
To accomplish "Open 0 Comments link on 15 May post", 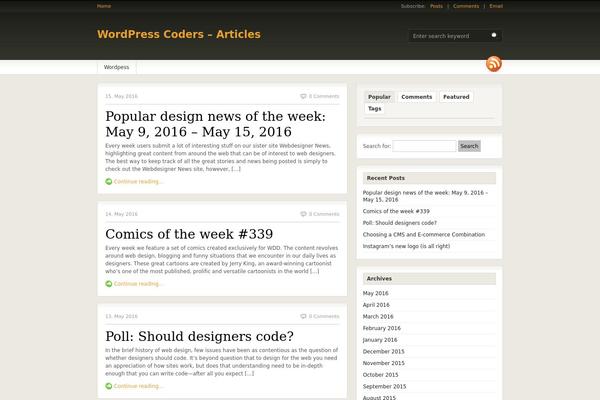I will coord(324,96).
